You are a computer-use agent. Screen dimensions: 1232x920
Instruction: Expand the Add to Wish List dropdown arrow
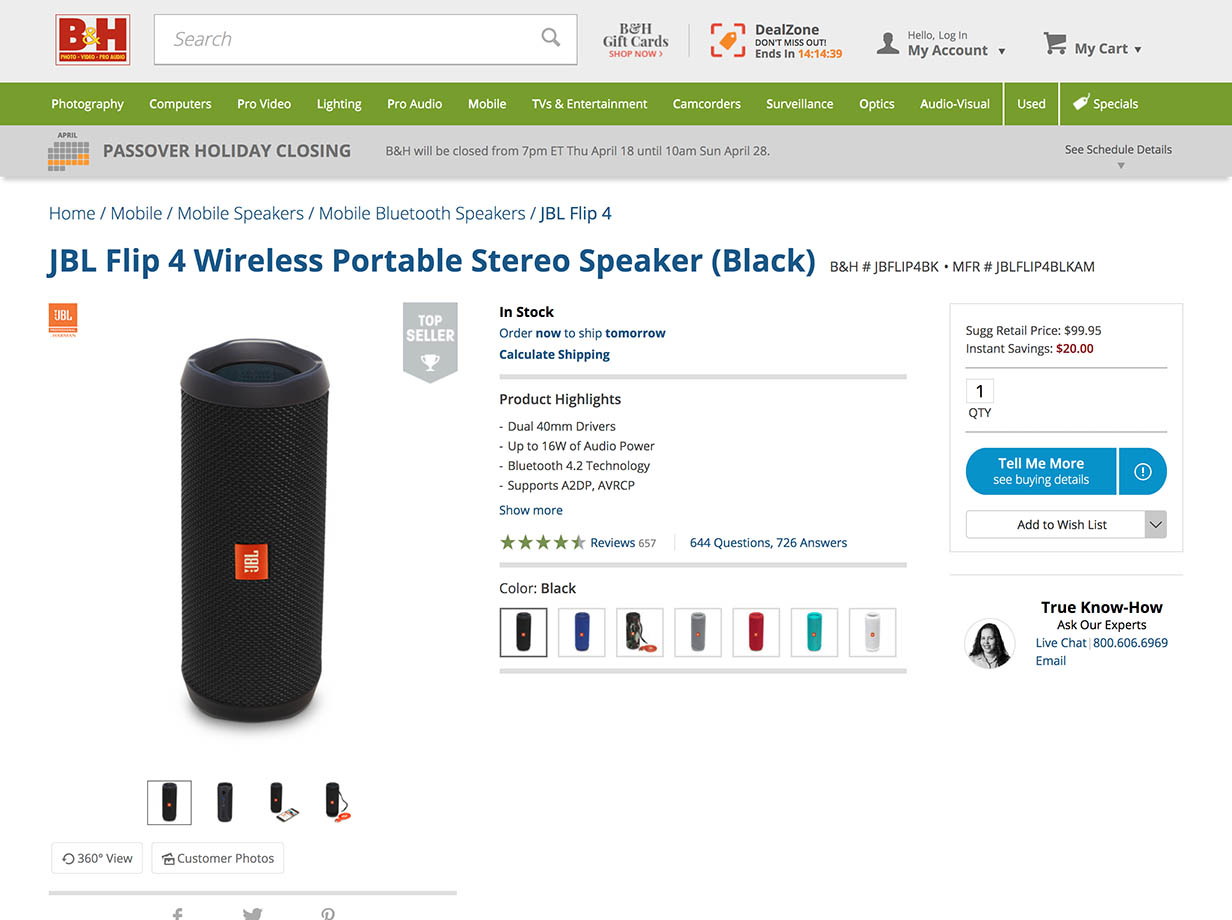1155,524
